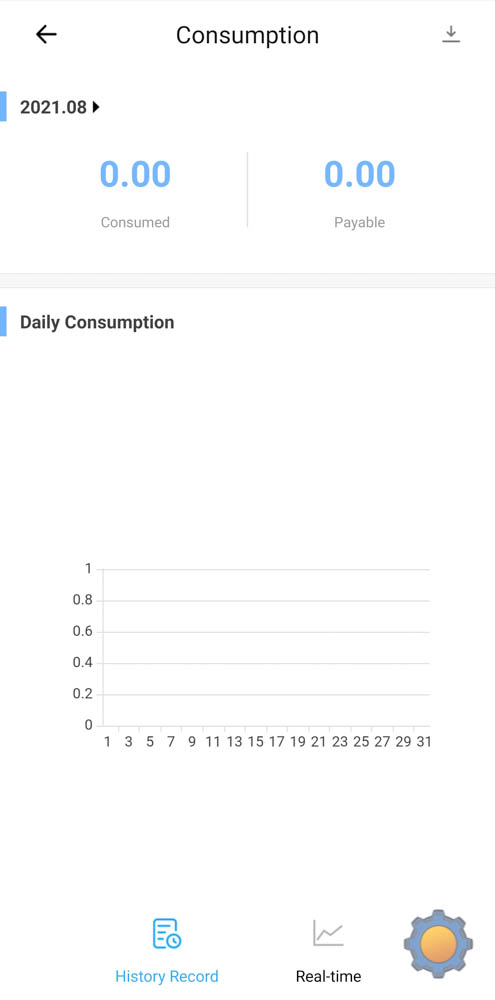
Task: Click day 1 on chart axis
Action: pyautogui.click(x=107, y=742)
